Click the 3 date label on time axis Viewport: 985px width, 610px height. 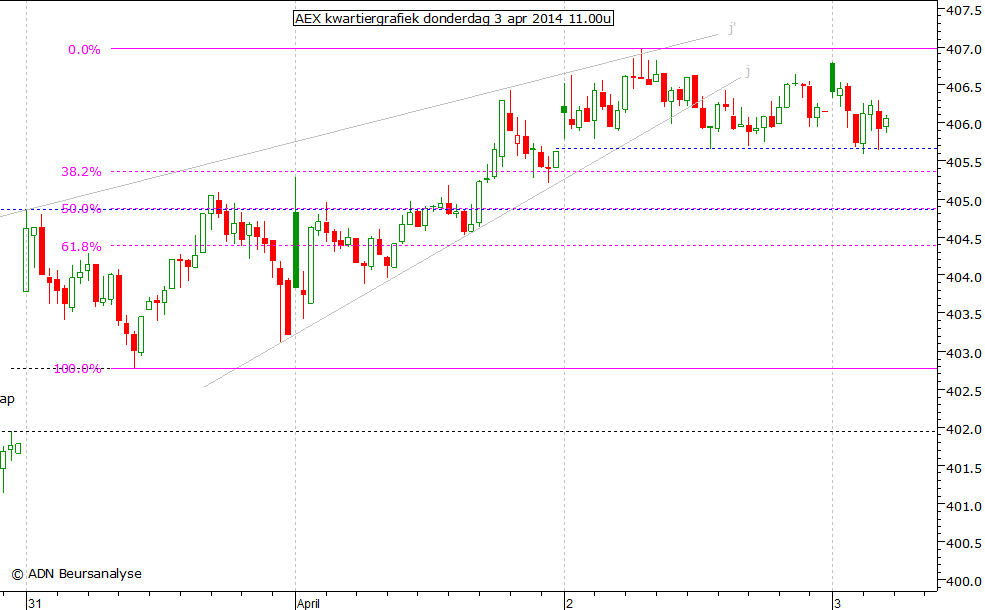pyautogui.click(x=837, y=604)
